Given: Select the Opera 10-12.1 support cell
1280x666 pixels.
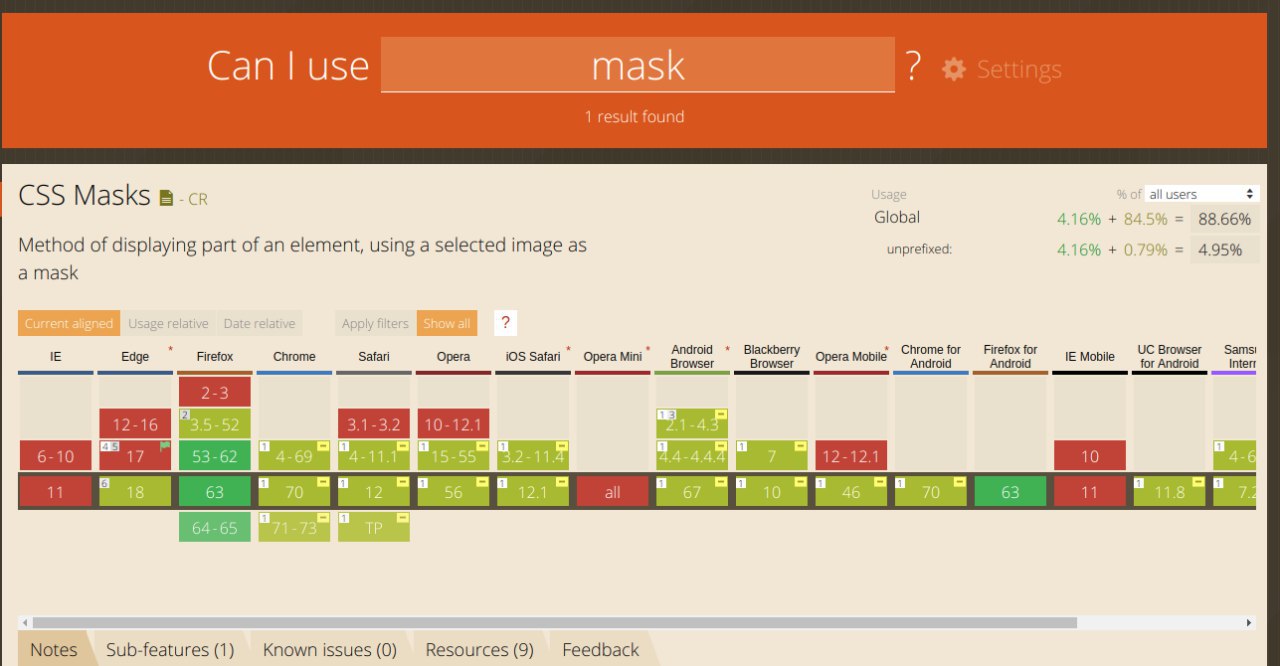Looking at the screenshot, I should 453,424.
